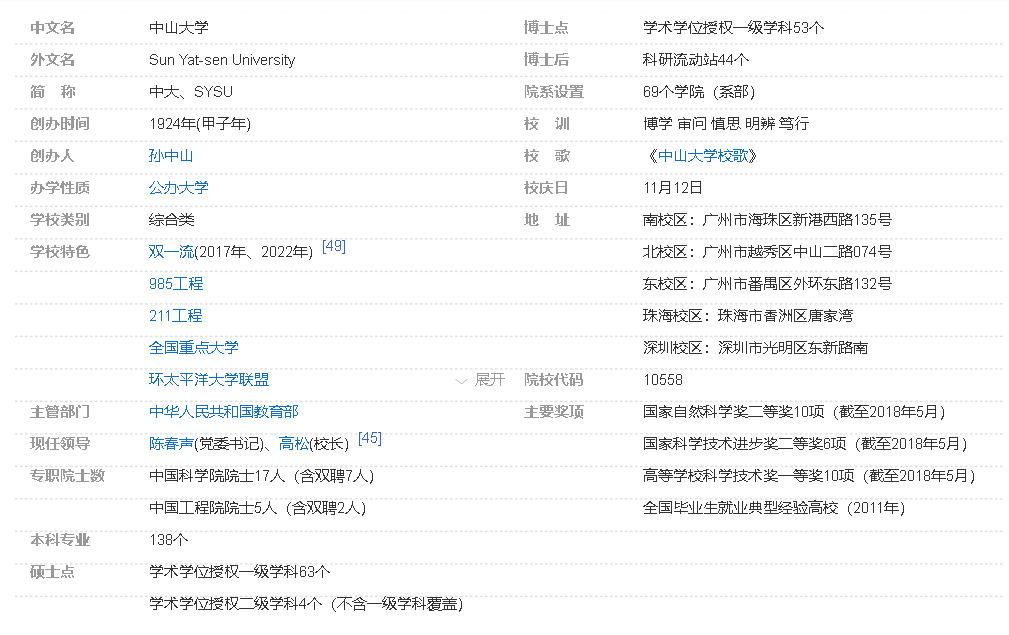Open the 全国重点大学 link
The image size is (1009, 635).
pyautogui.click(x=193, y=348)
